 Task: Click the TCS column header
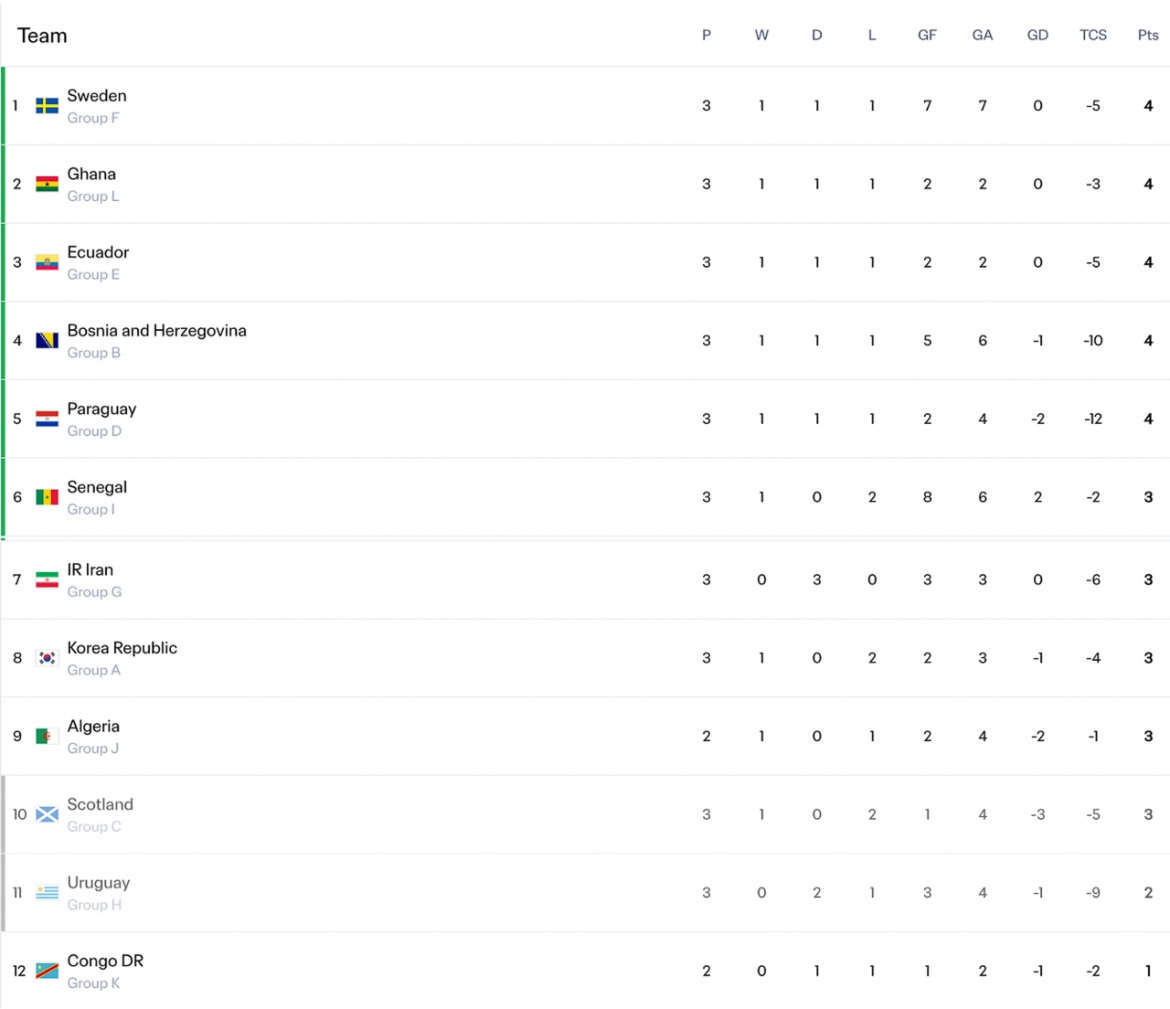point(1092,35)
